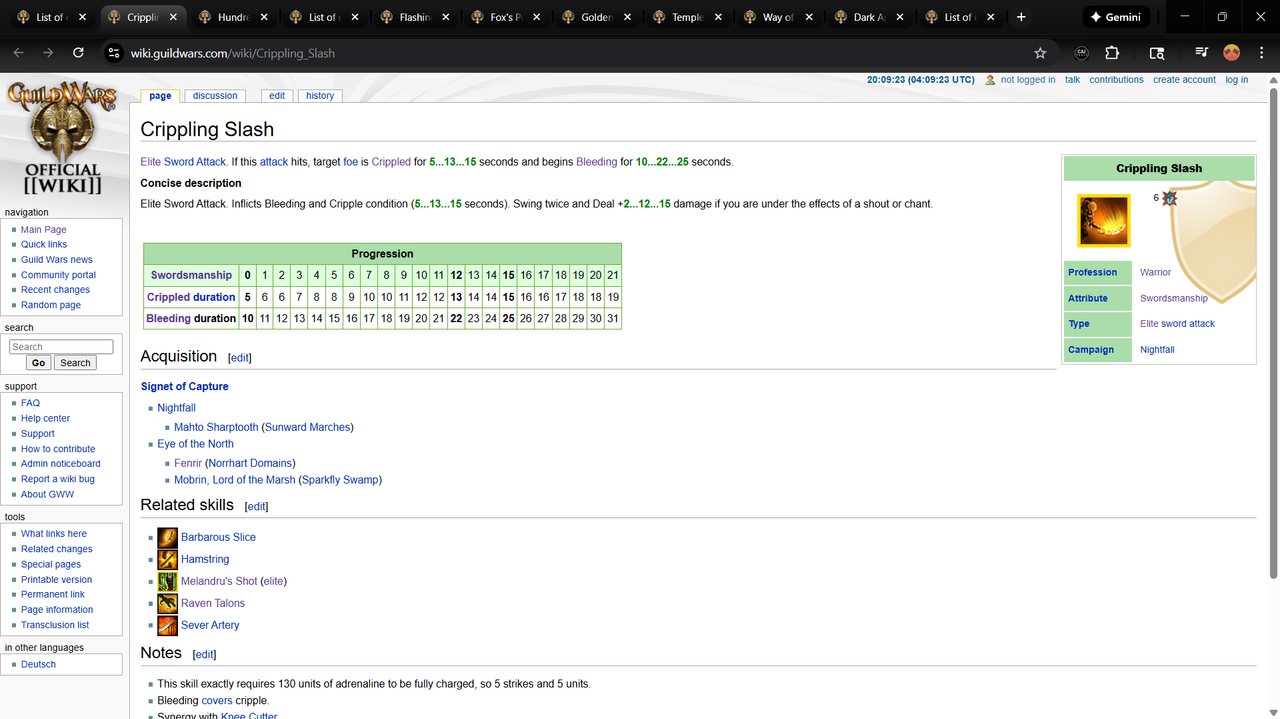Open the media controls icon in toolbar
The image size is (1280, 719).
(1202, 53)
